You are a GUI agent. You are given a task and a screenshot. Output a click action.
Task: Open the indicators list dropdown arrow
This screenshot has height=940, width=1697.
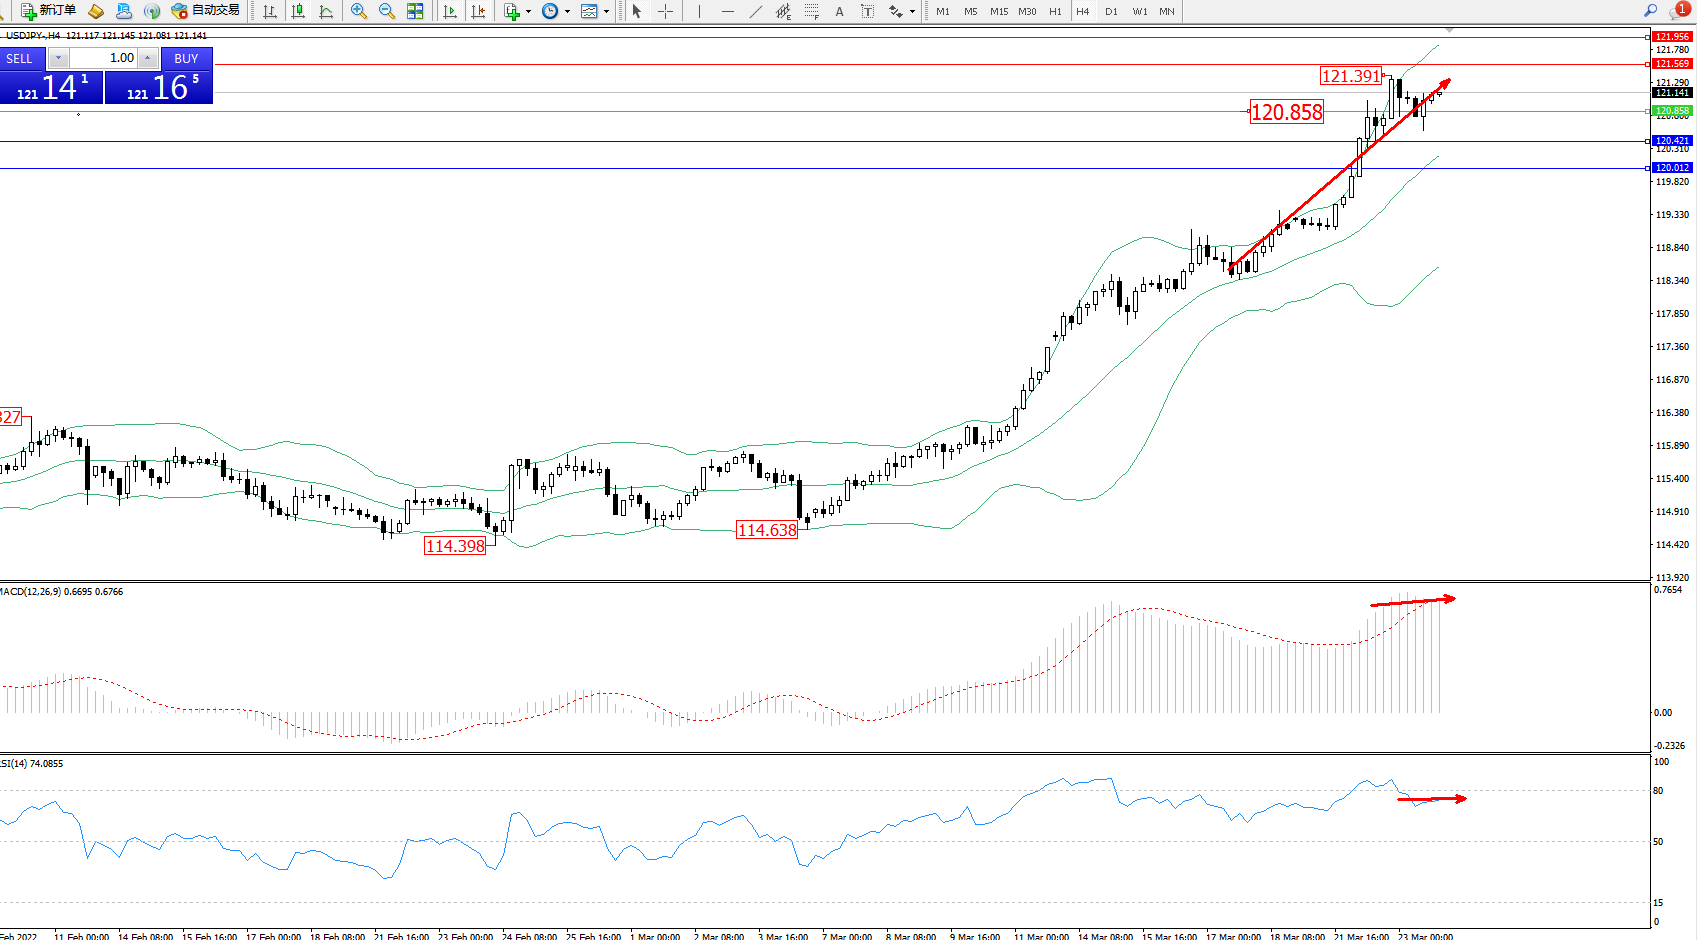(528, 12)
